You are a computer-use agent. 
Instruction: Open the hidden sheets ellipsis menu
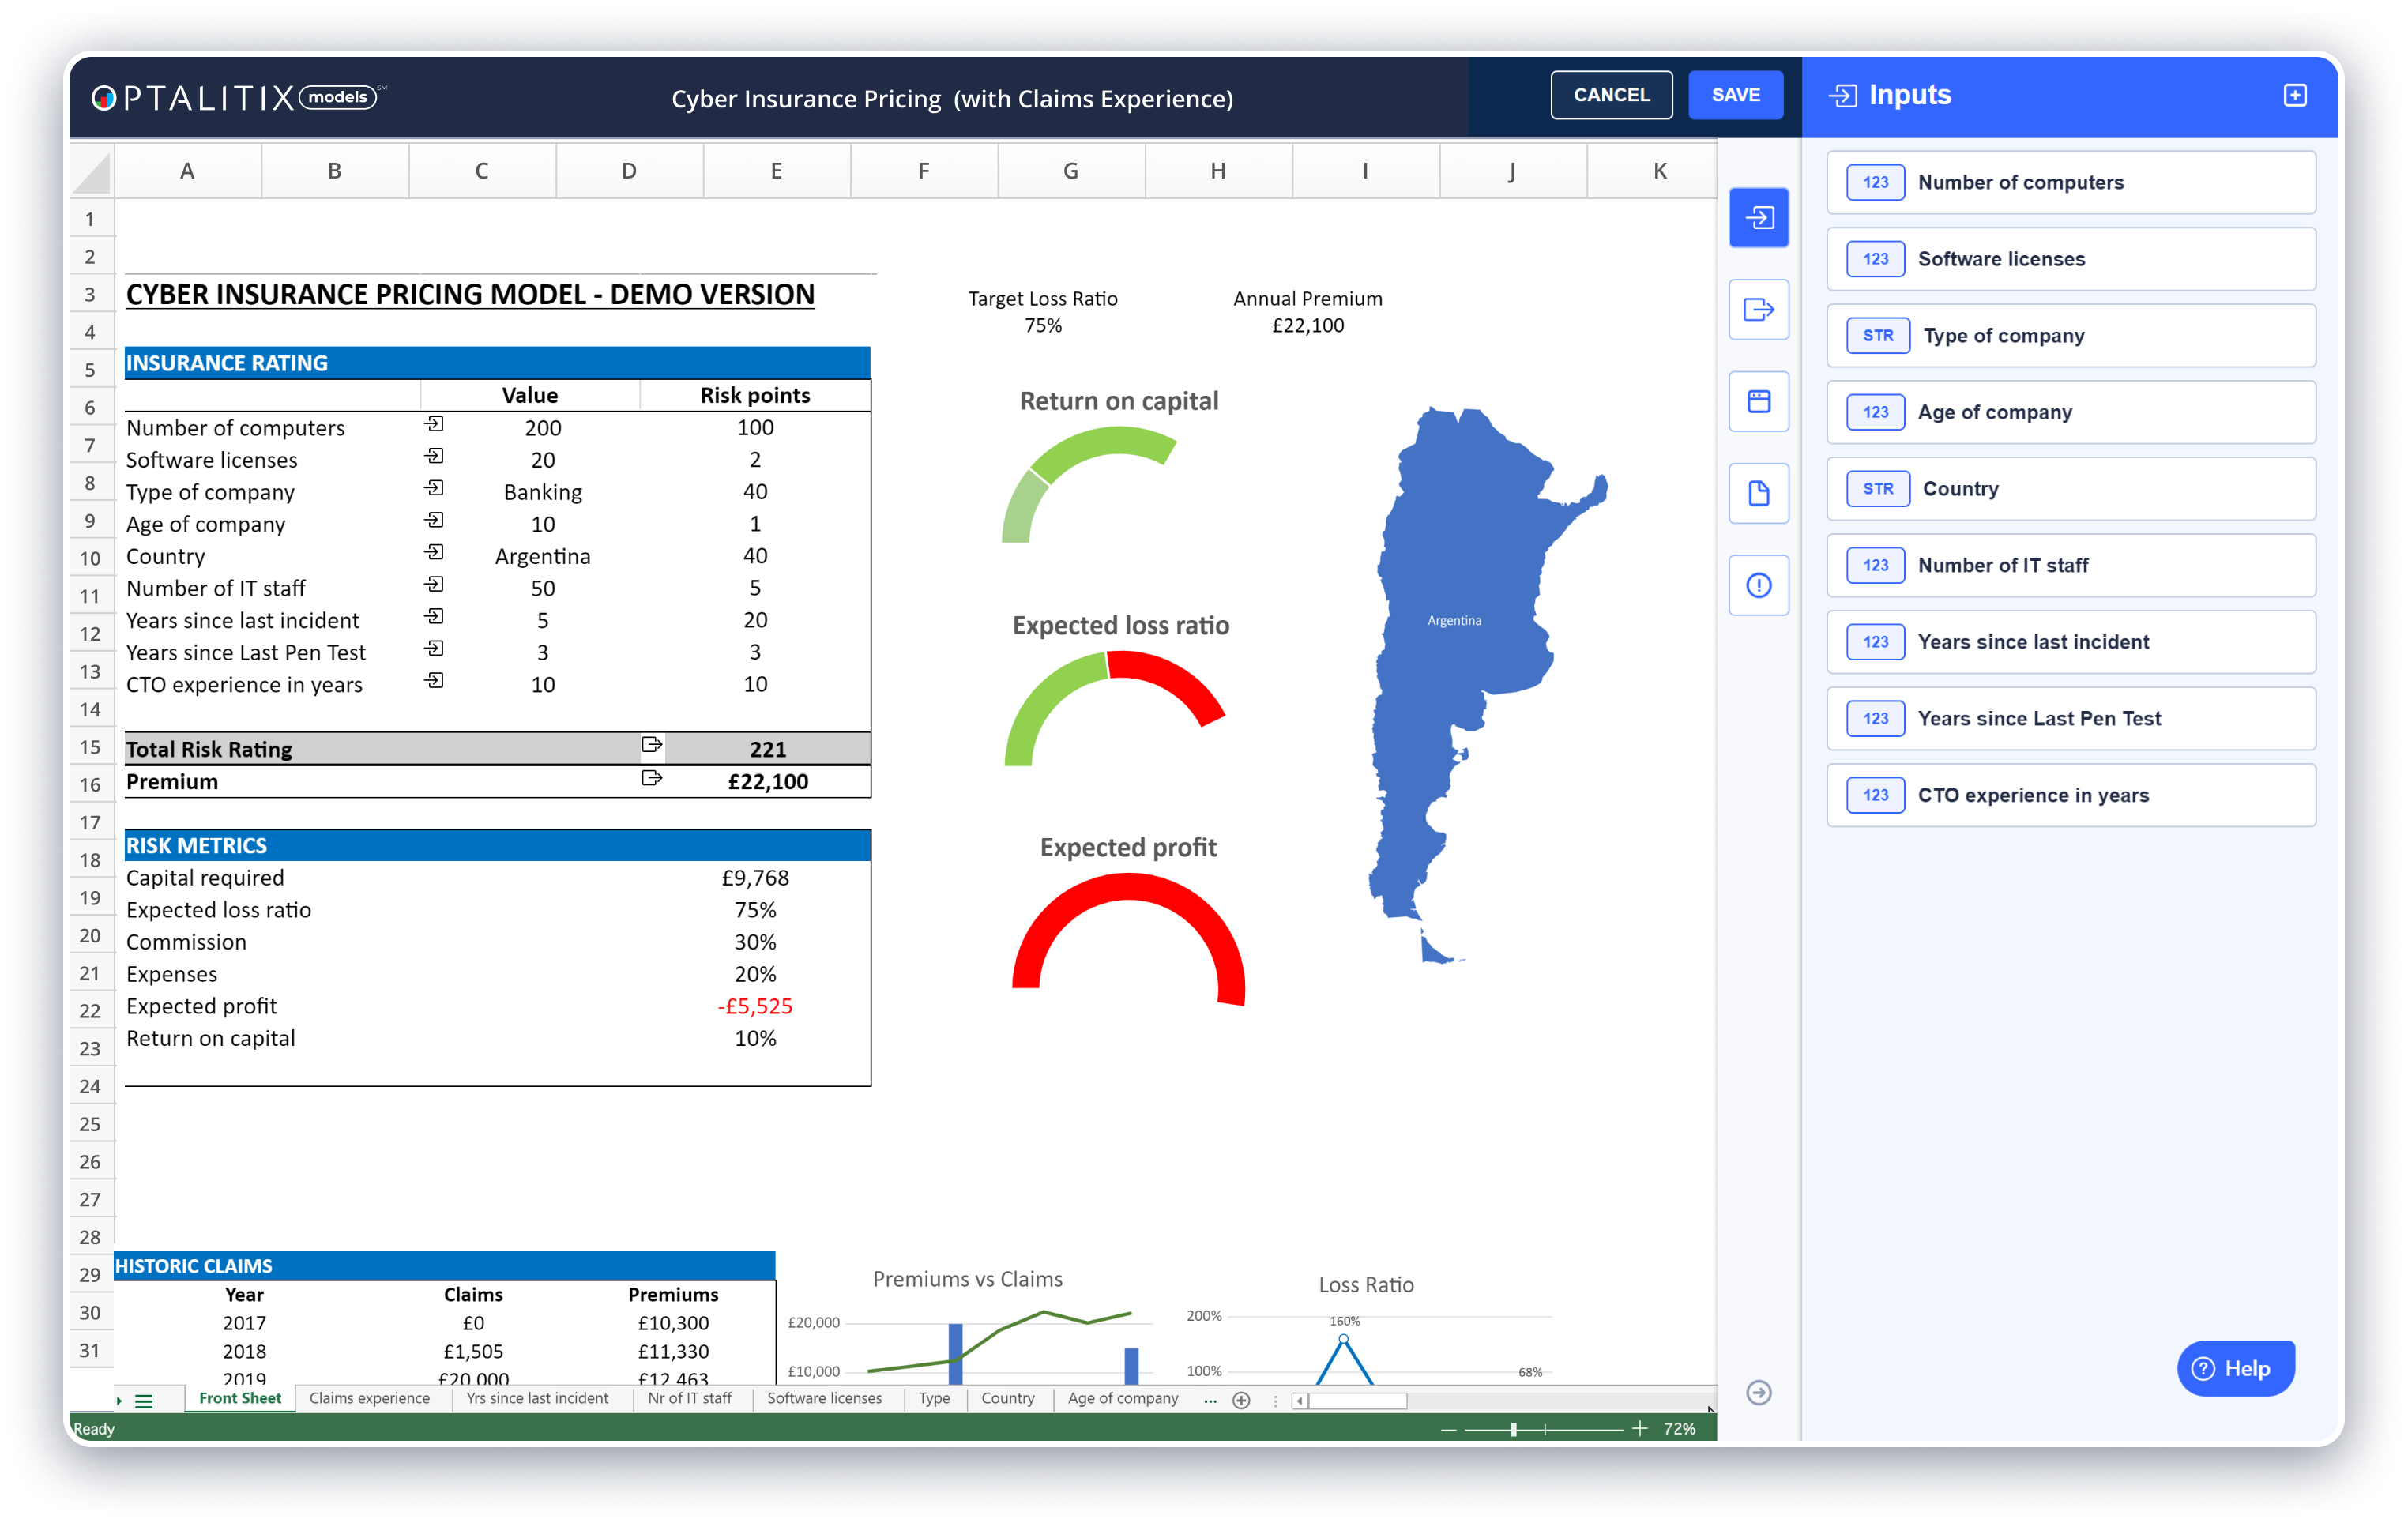point(1210,1399)
